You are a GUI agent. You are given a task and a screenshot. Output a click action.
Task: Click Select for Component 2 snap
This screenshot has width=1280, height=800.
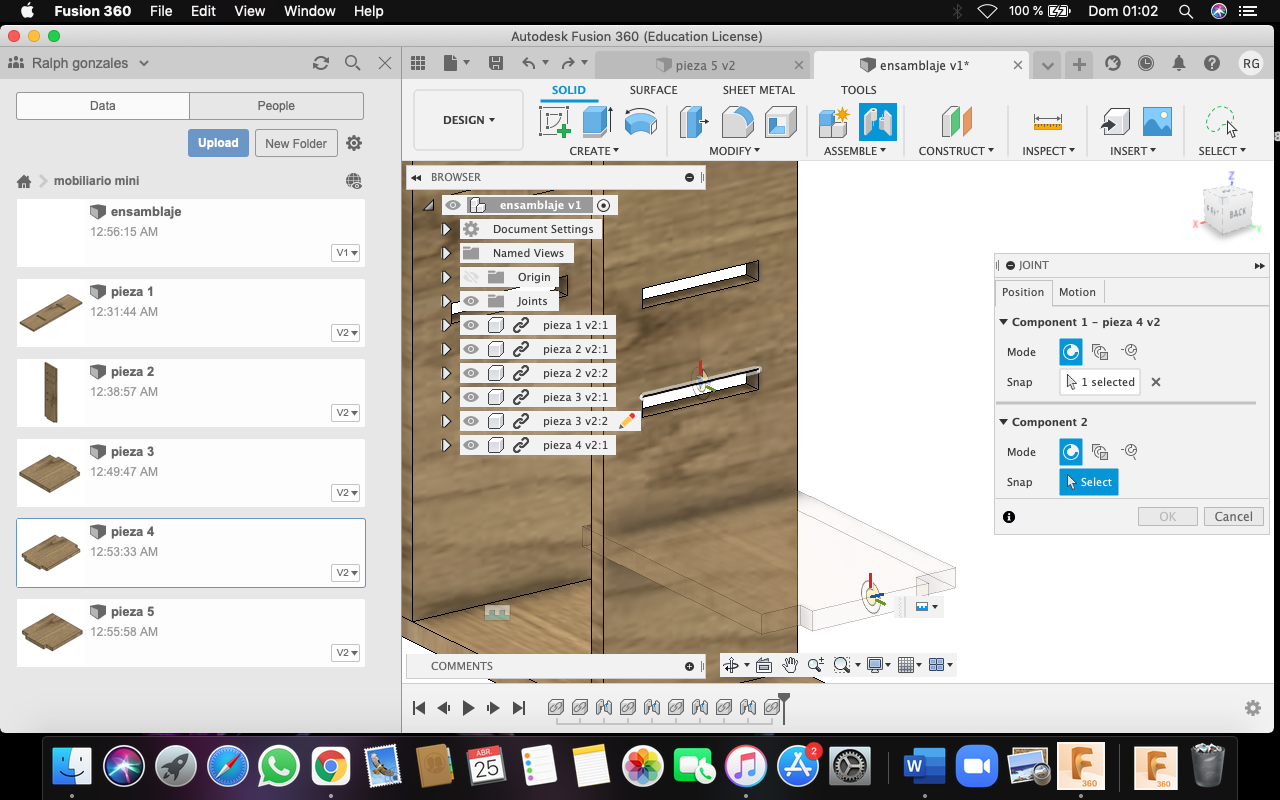1089,482
